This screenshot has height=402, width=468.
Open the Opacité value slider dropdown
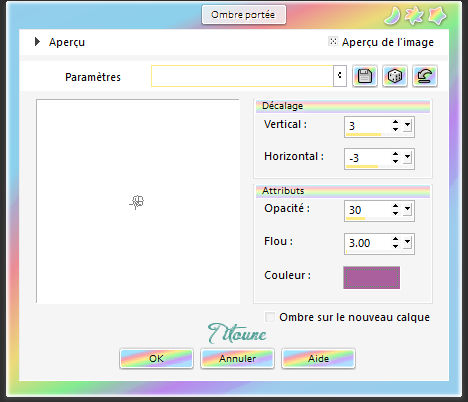click(x=407, y=210)
